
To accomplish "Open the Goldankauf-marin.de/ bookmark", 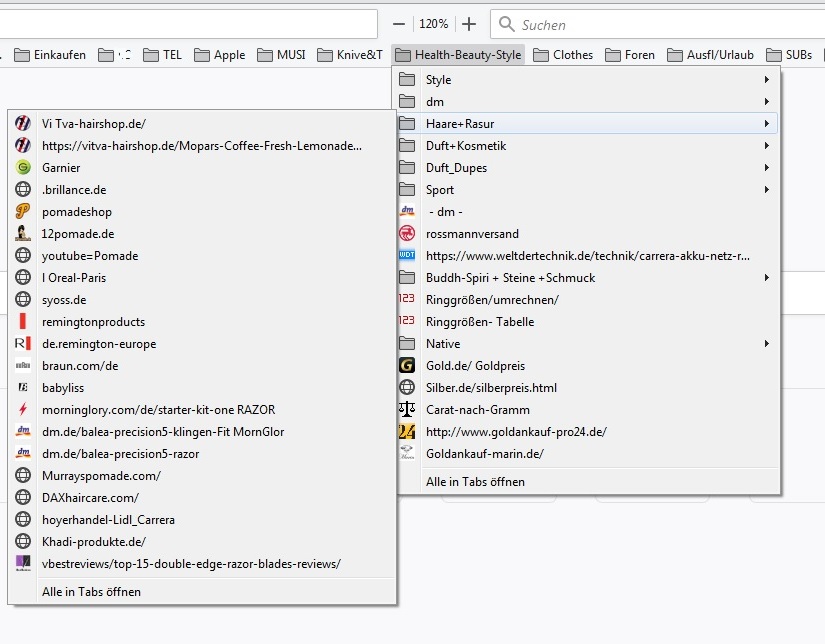I will click(586, 454).
